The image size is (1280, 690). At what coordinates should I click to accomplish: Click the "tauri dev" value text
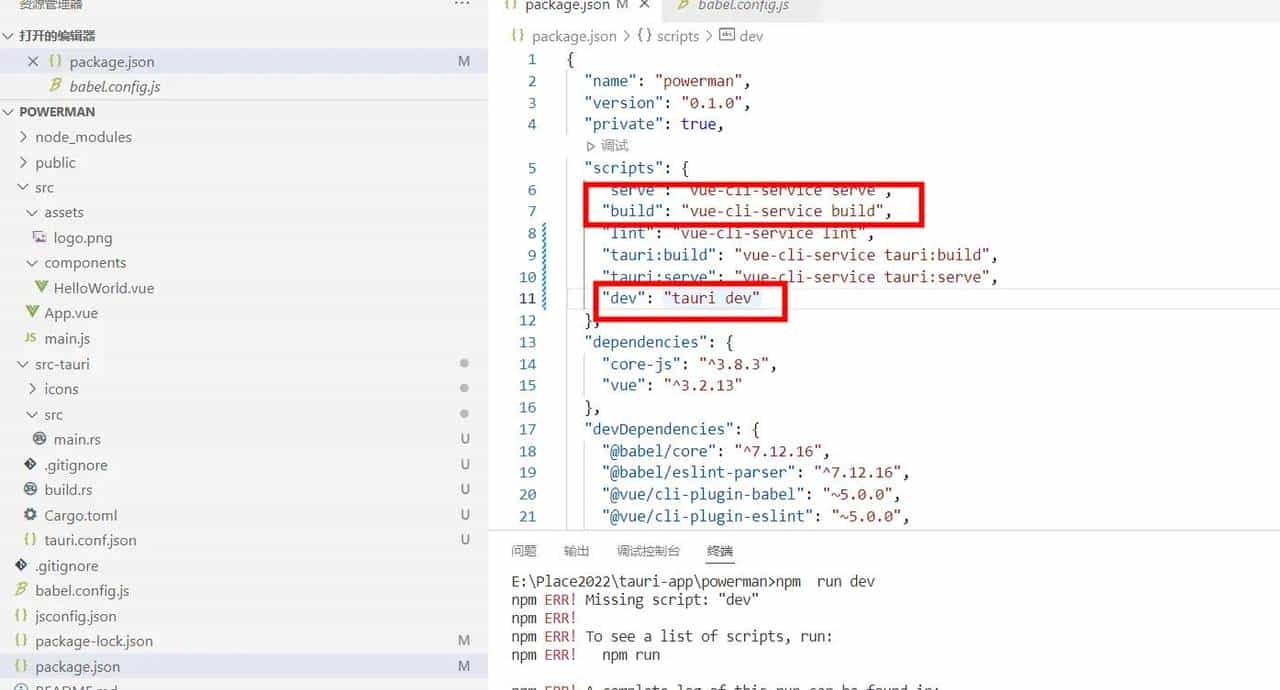click(x=711, y=299)
